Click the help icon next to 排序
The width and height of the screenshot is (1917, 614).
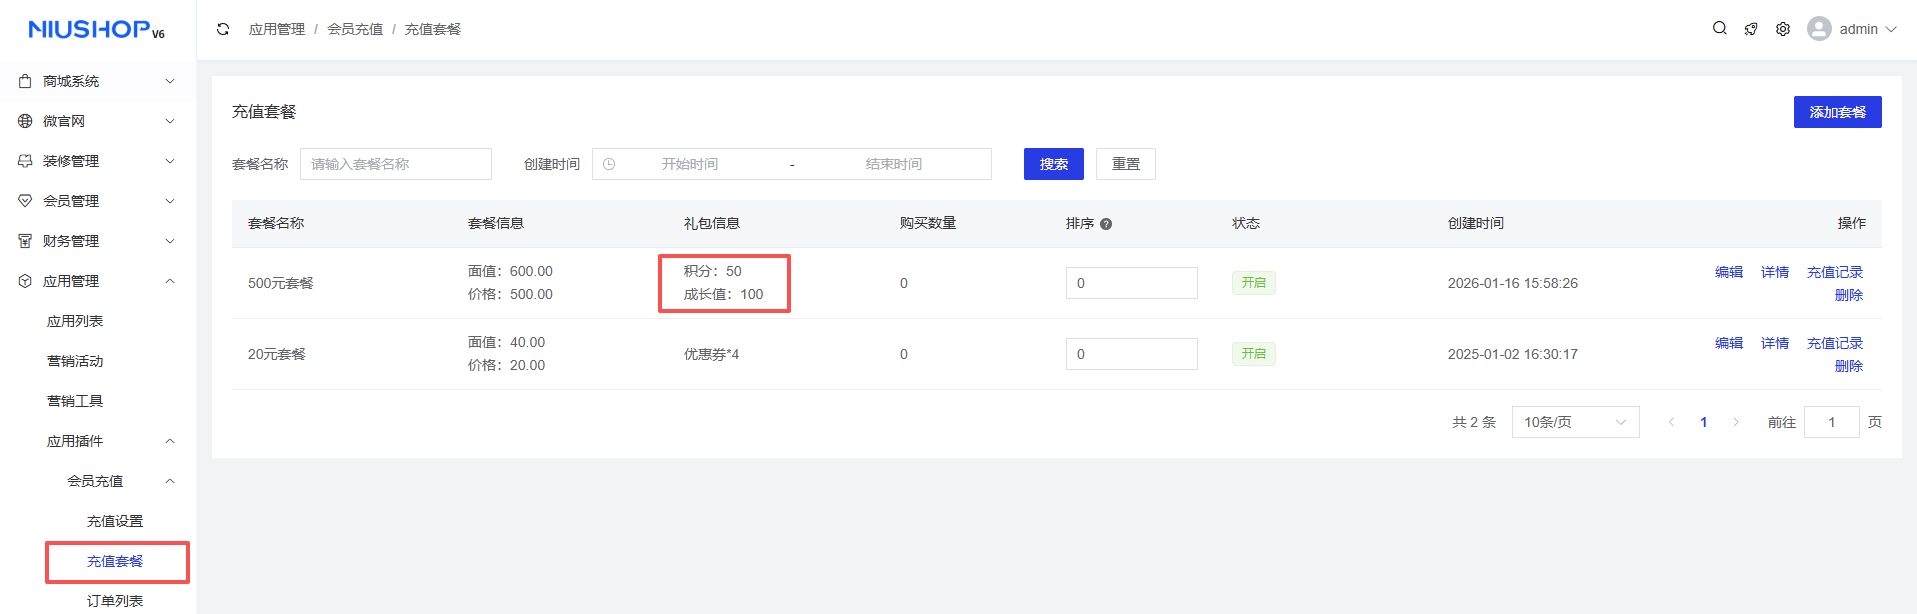pos(1106,224)
